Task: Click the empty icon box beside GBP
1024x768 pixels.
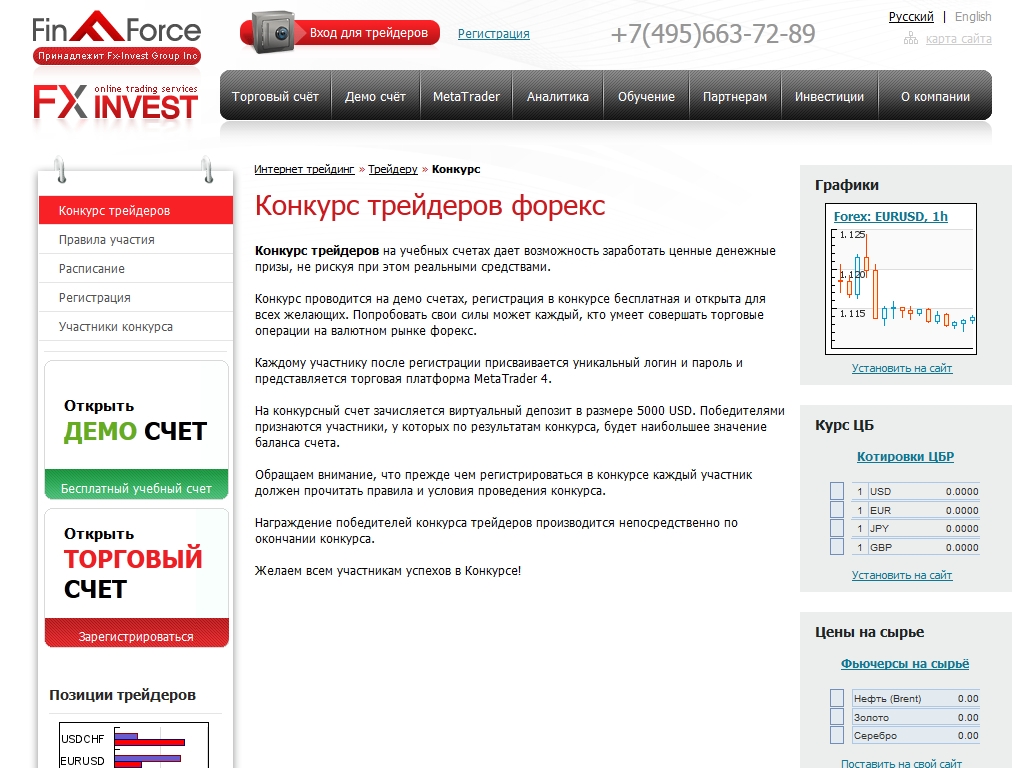Action: click(837, 547)
